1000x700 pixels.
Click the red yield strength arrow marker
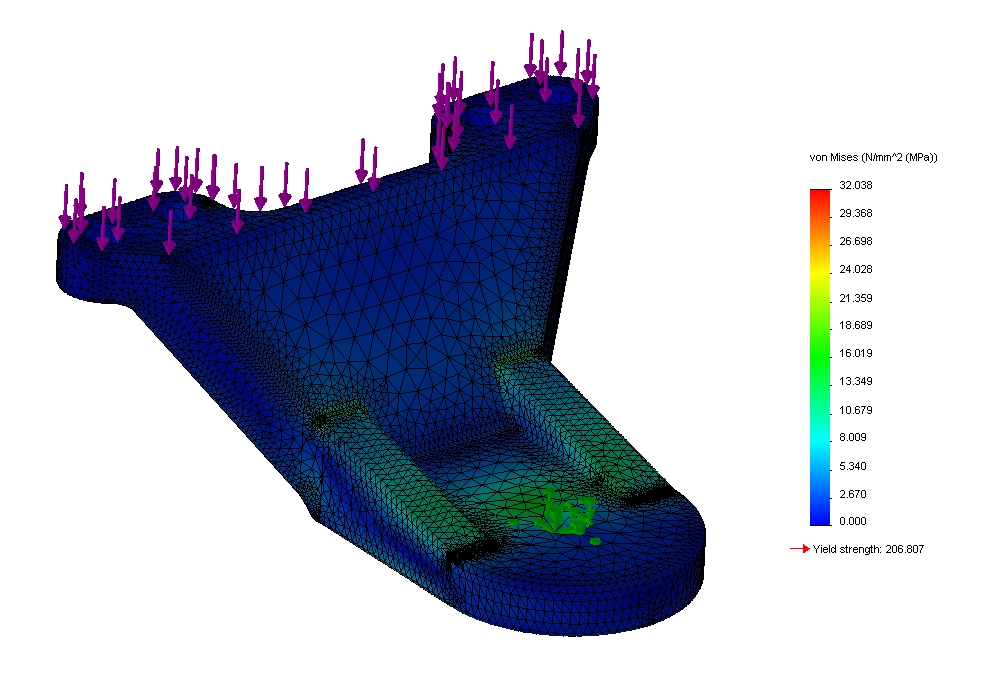pyautogui.click(x=800, y=549)
